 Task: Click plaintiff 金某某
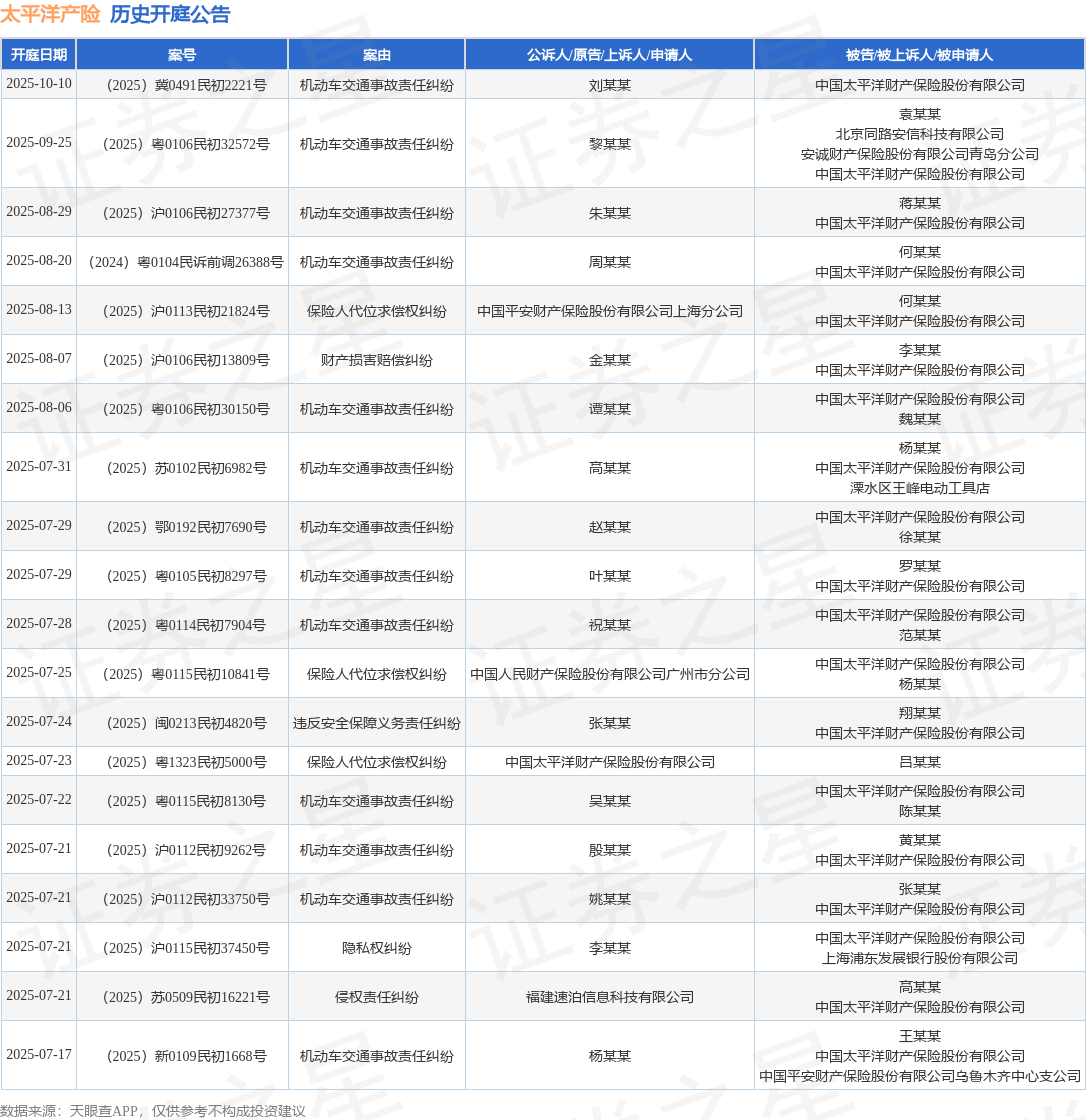point(609,360)
